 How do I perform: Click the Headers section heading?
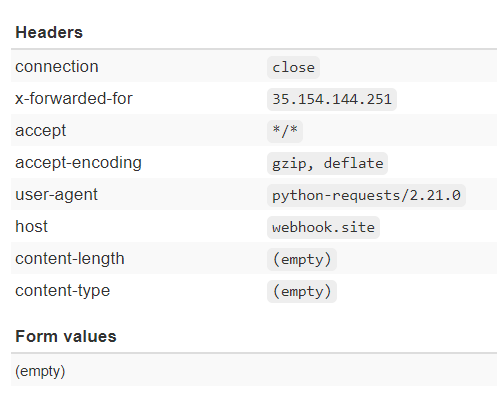(x=49, y=32)
